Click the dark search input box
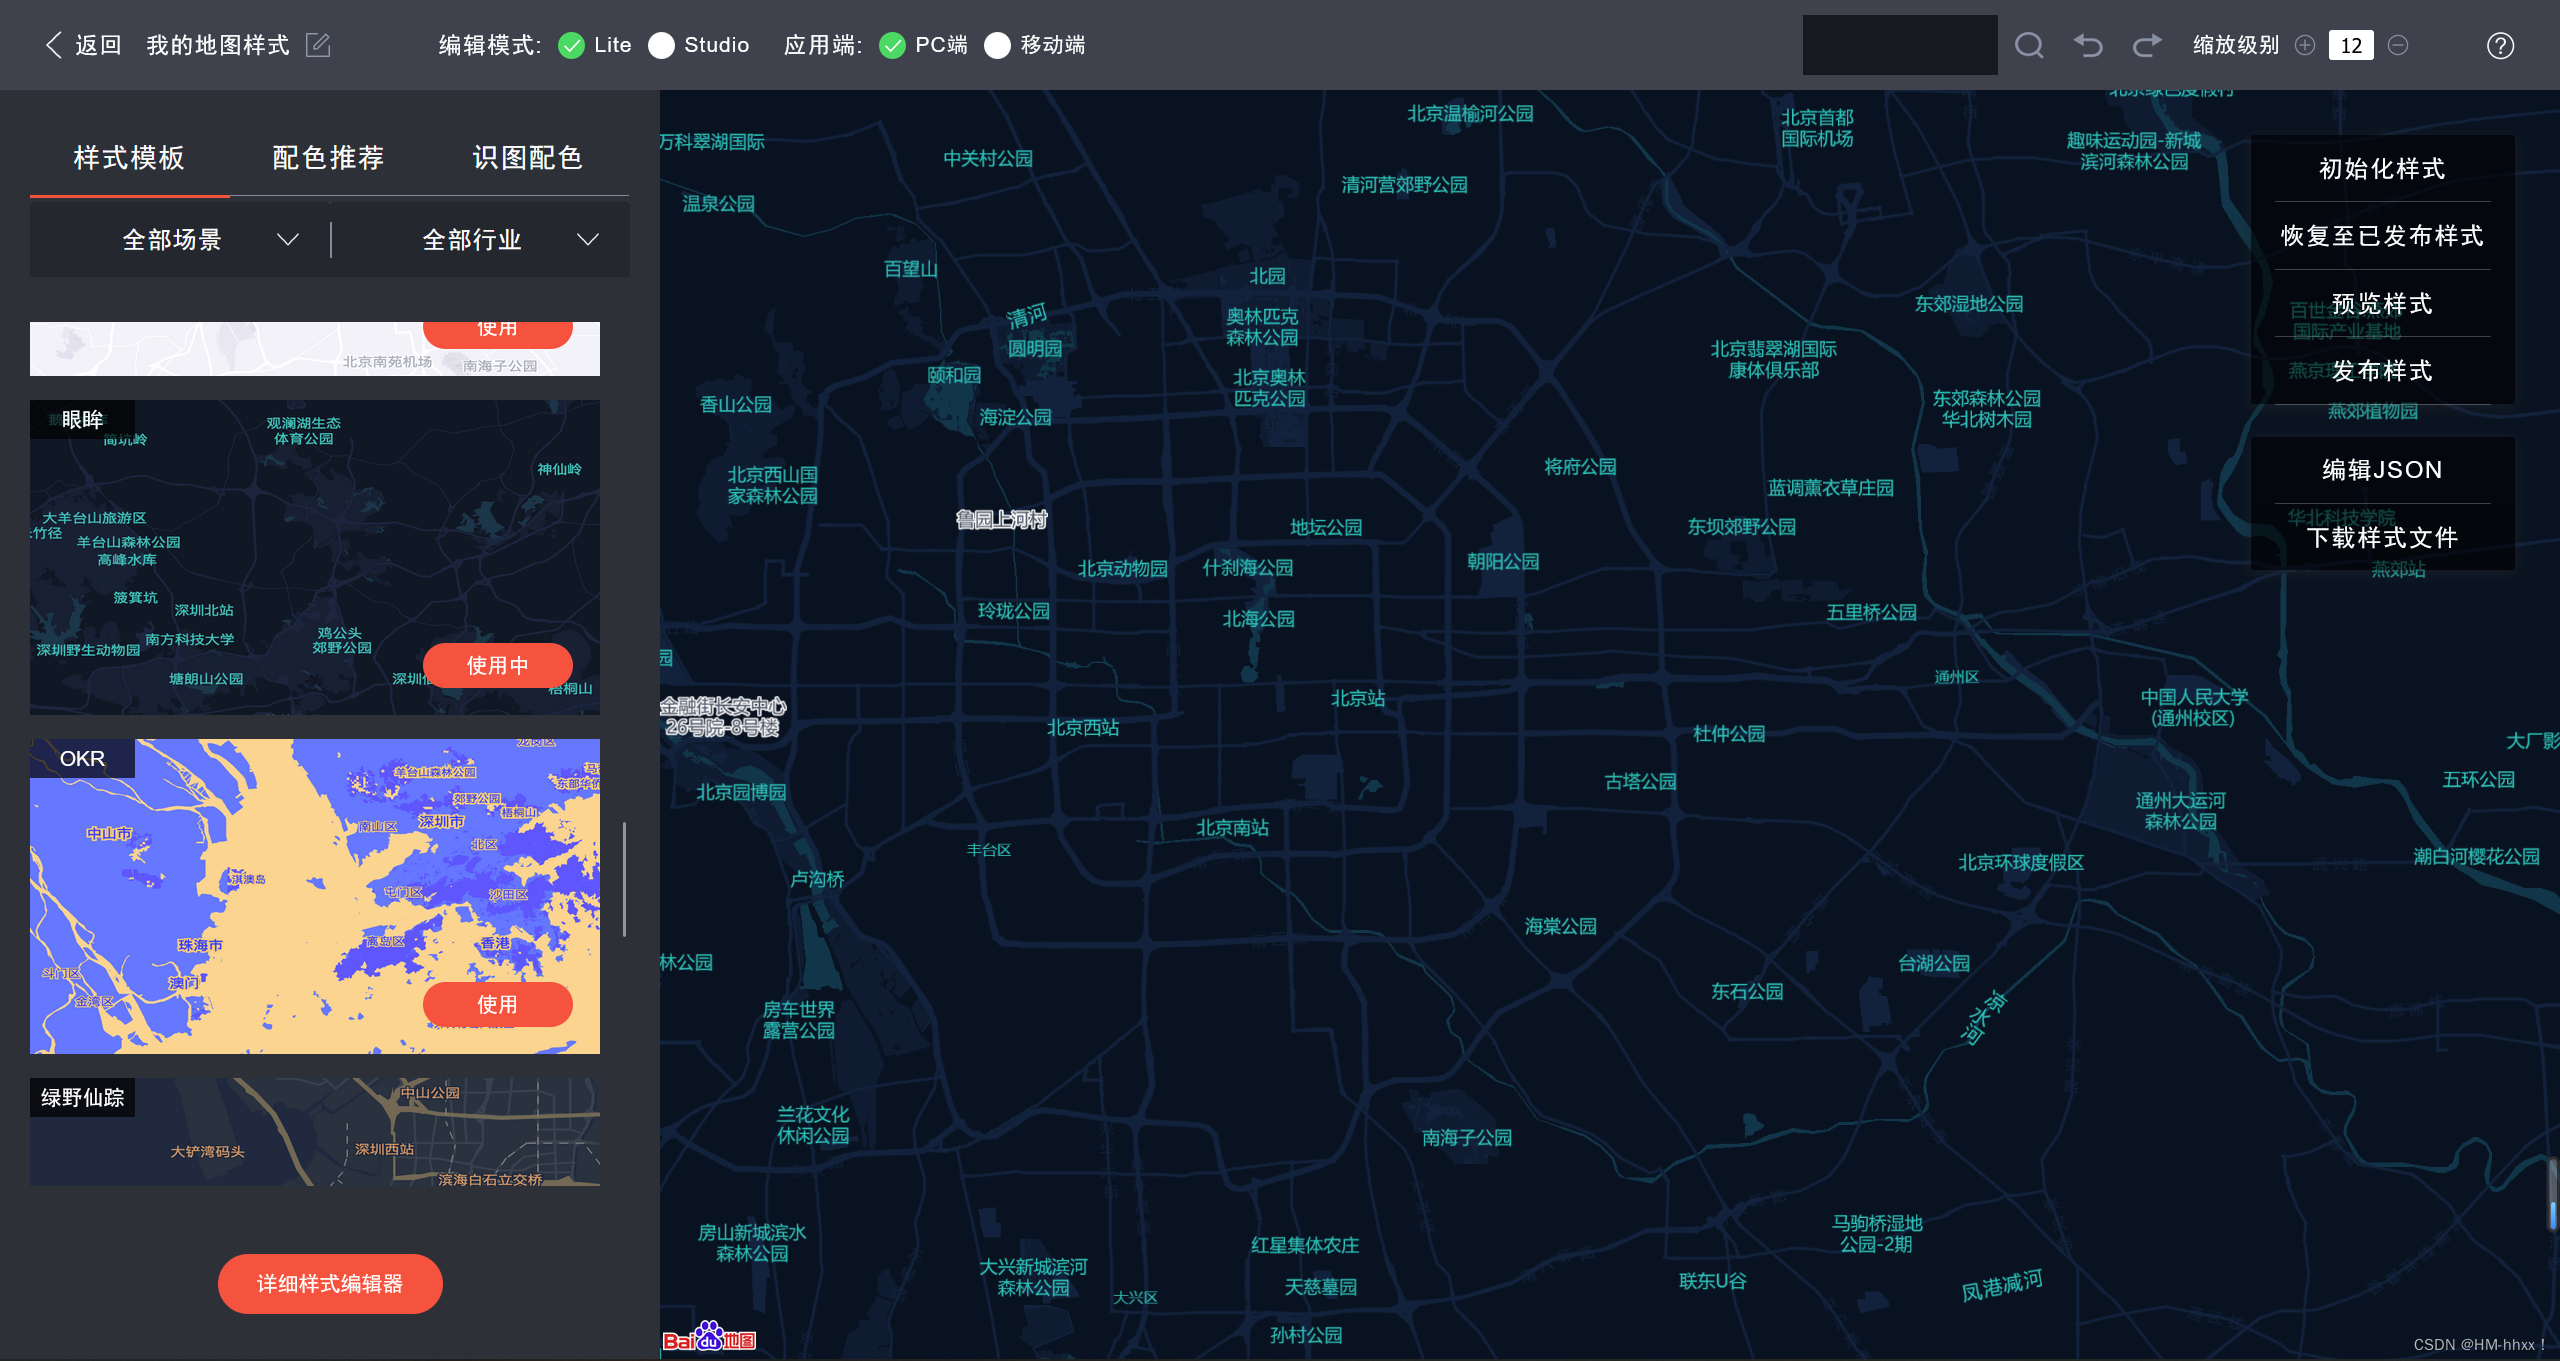The width and height of the screenshot is (2560, 1361). [x=1900, y=45]
